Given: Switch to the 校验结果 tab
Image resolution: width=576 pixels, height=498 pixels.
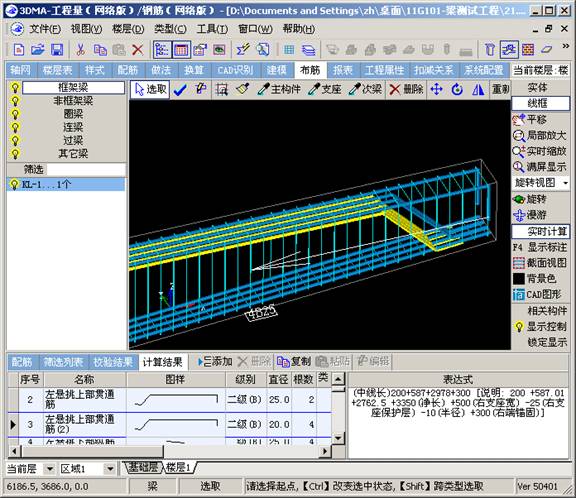Looking at the screenshot, I should tap(113, 362).
